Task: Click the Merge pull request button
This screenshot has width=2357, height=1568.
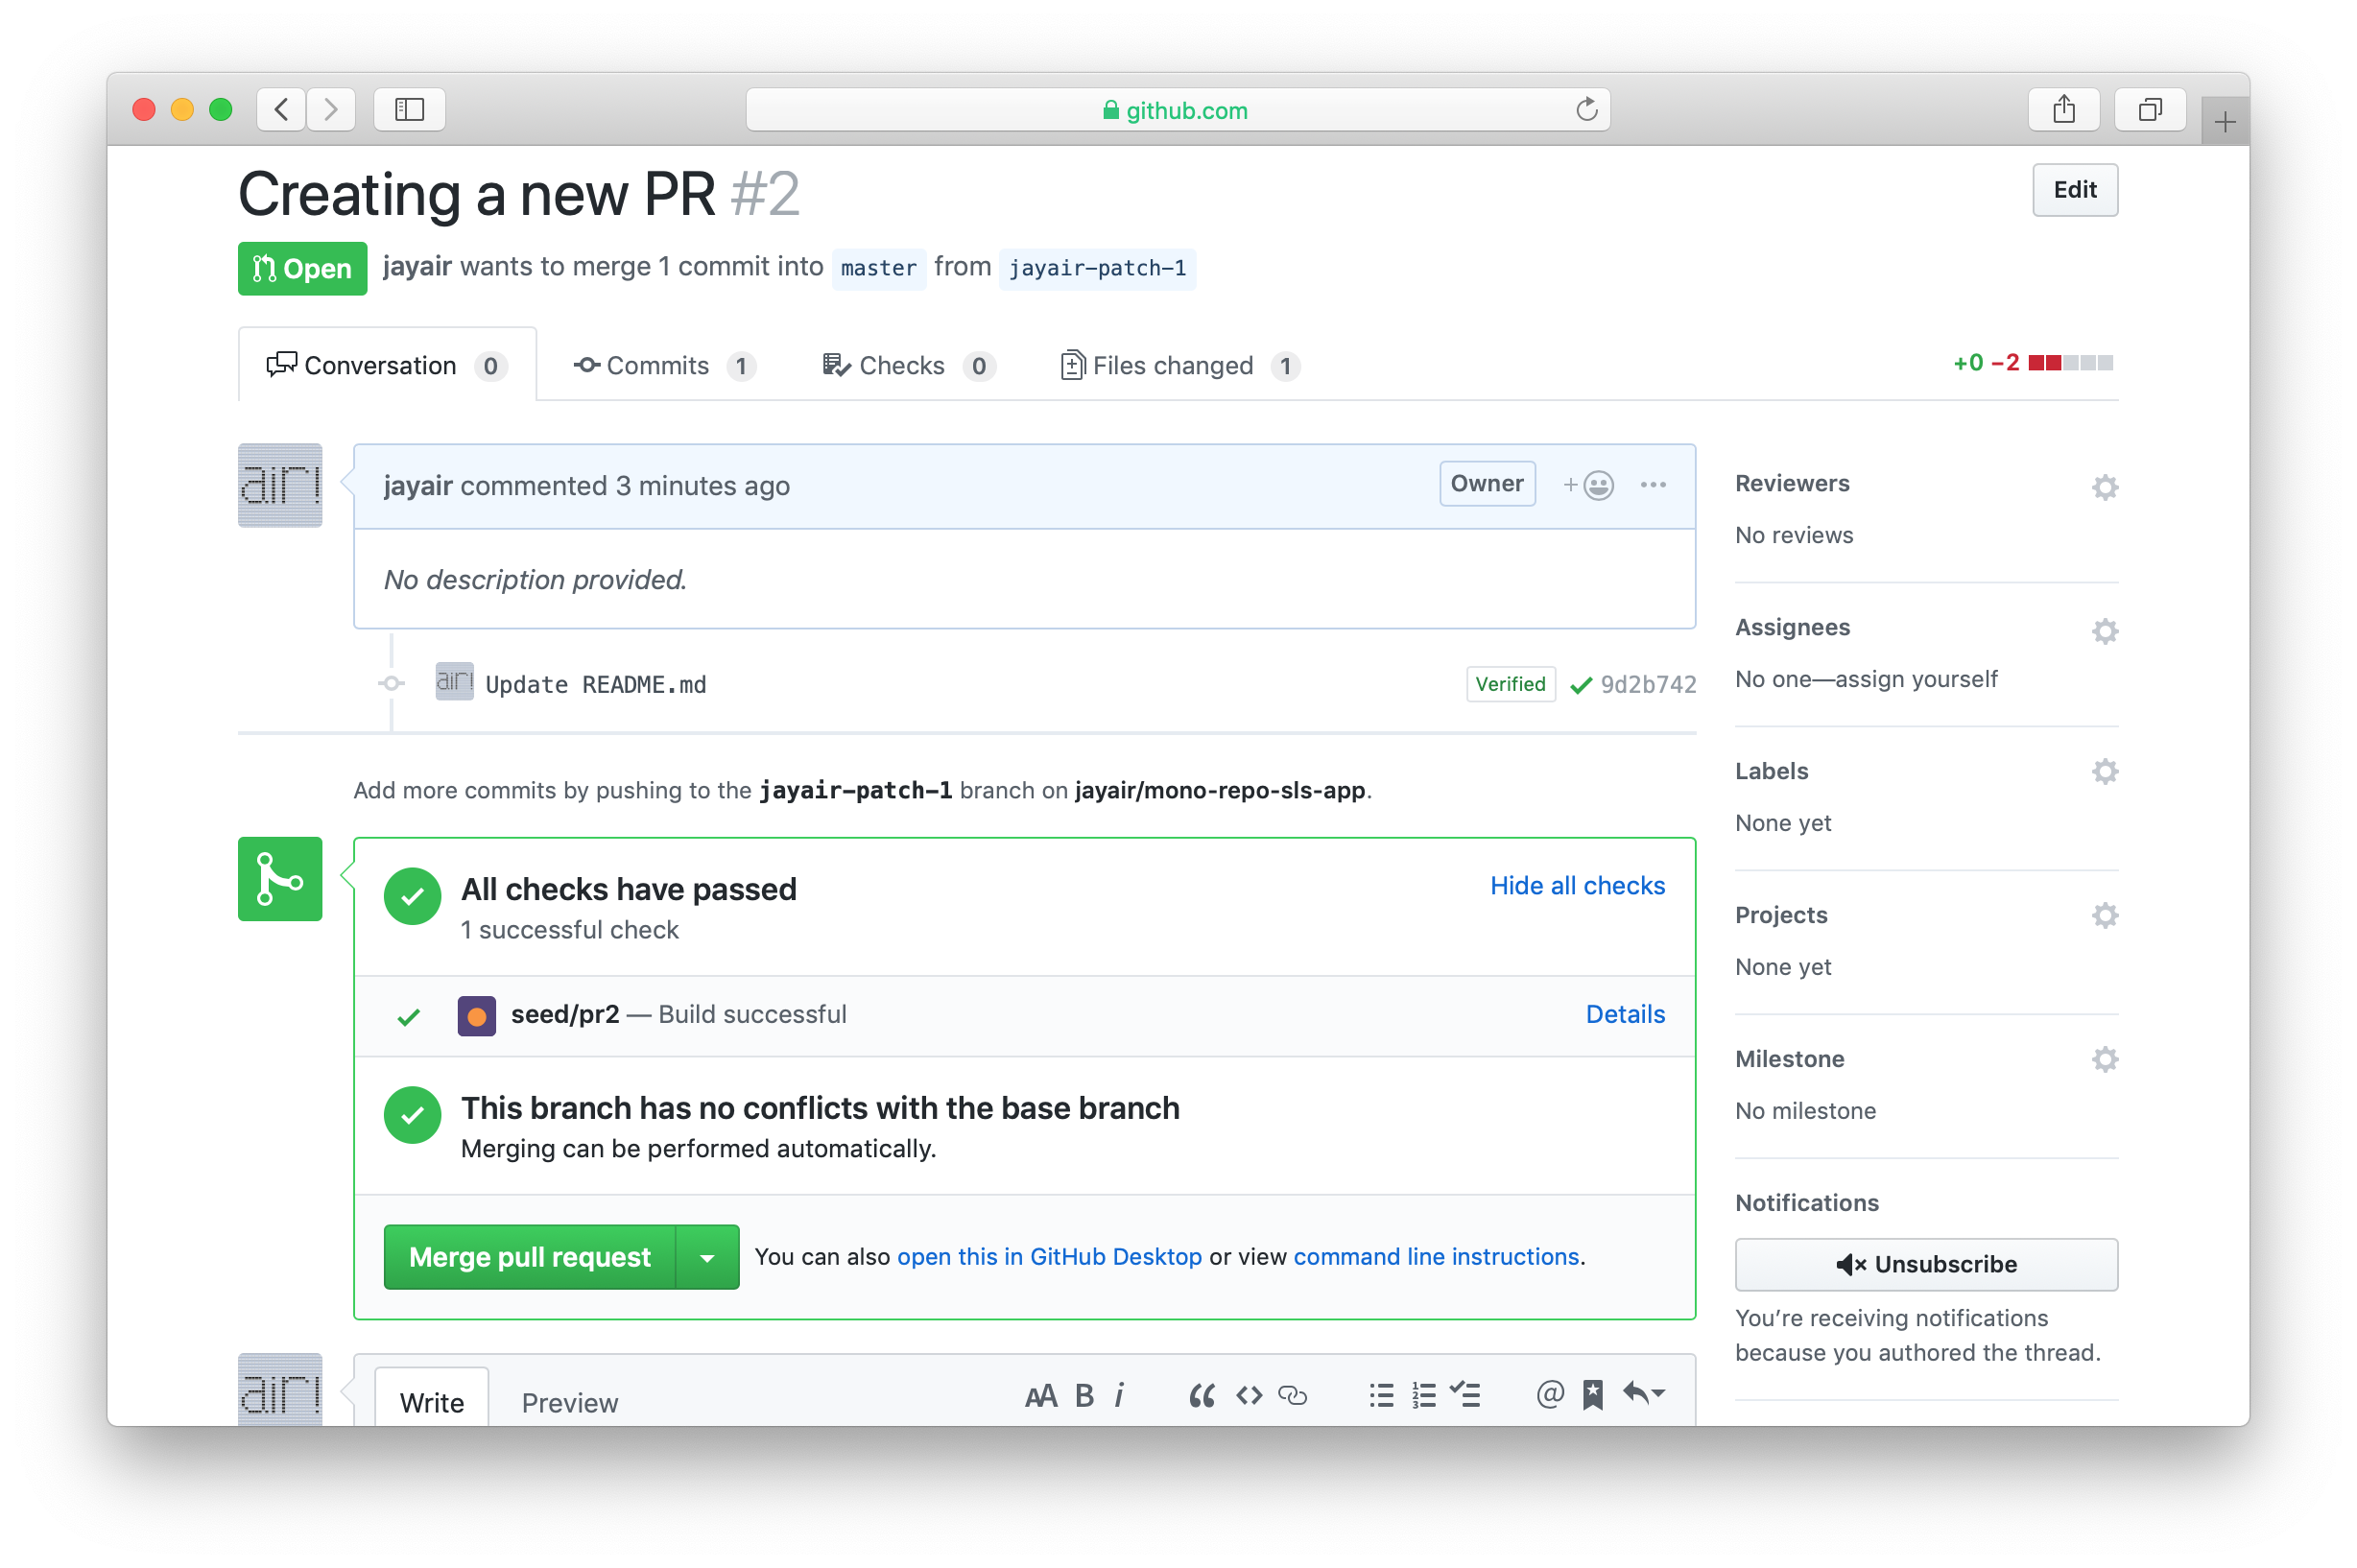Action: coord(529,1257)
